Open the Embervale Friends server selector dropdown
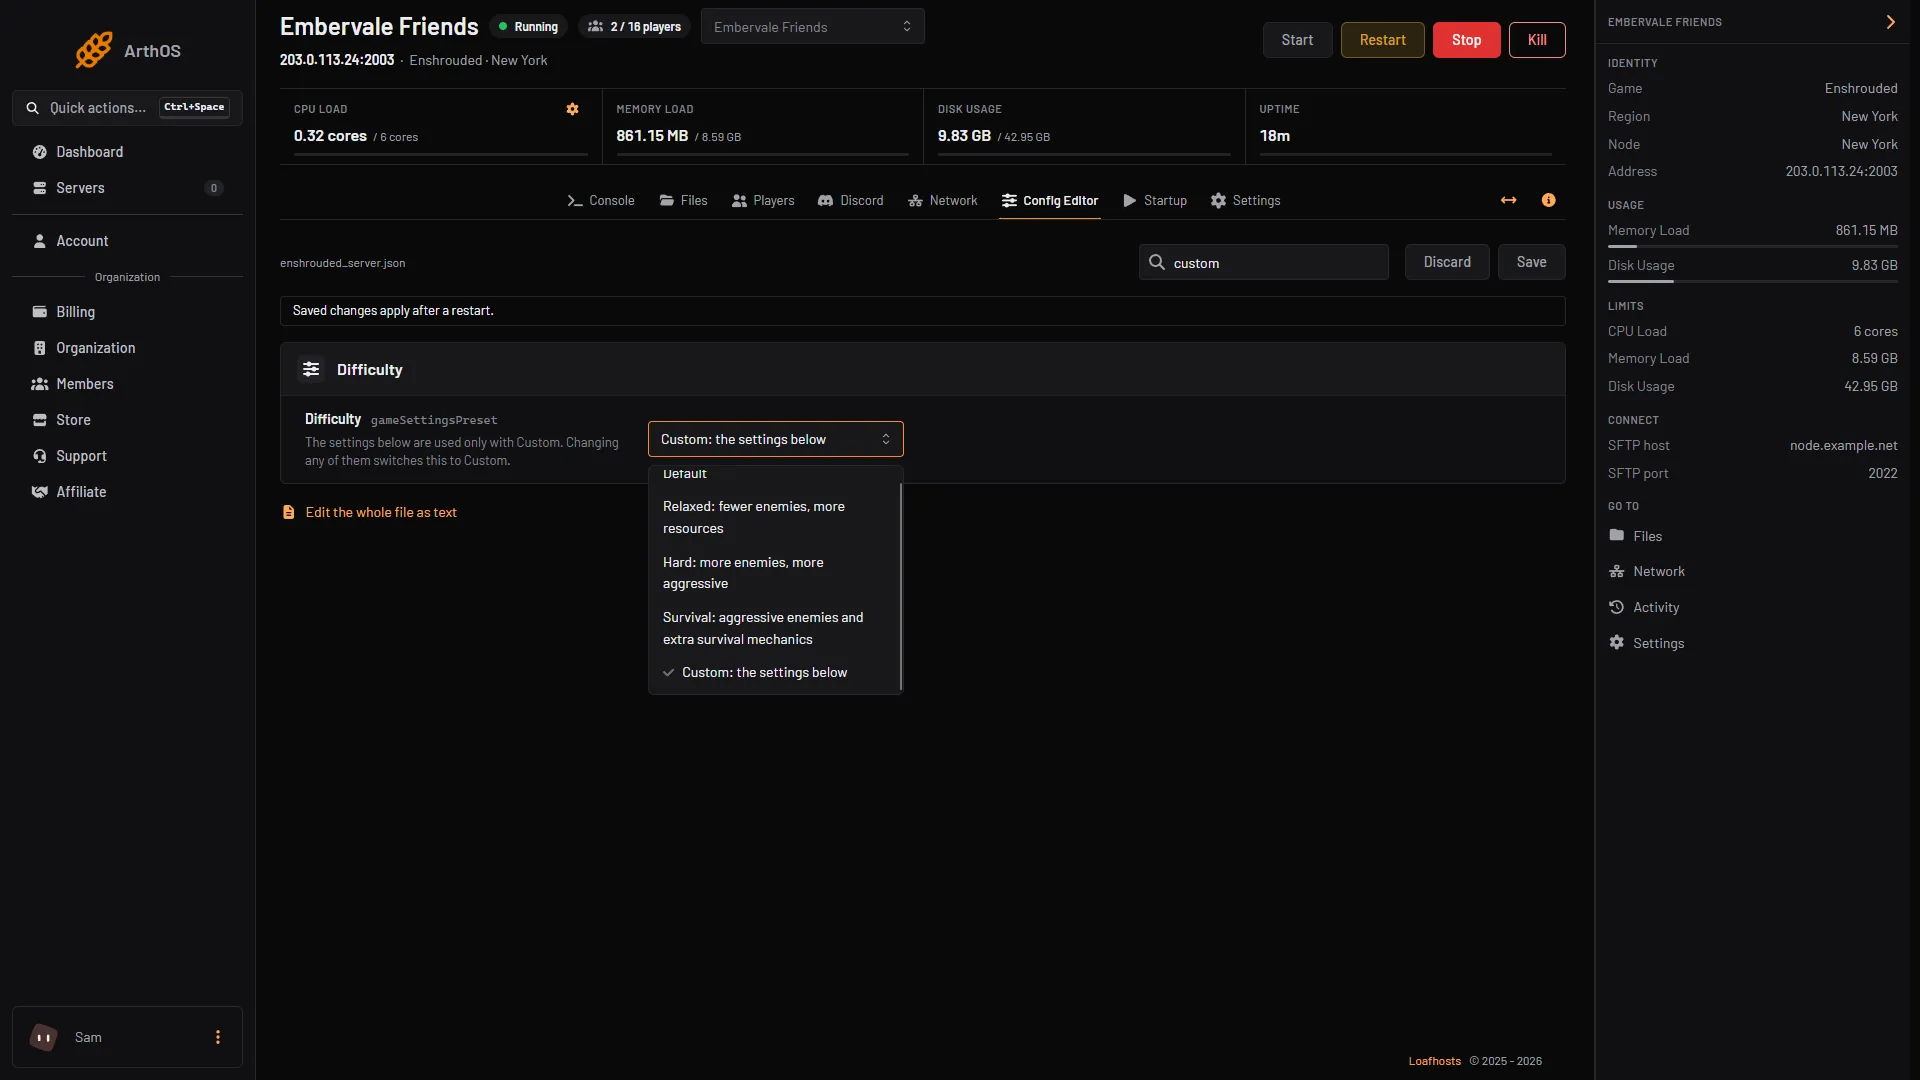The image size is (1920, 1080). [812, 27]
